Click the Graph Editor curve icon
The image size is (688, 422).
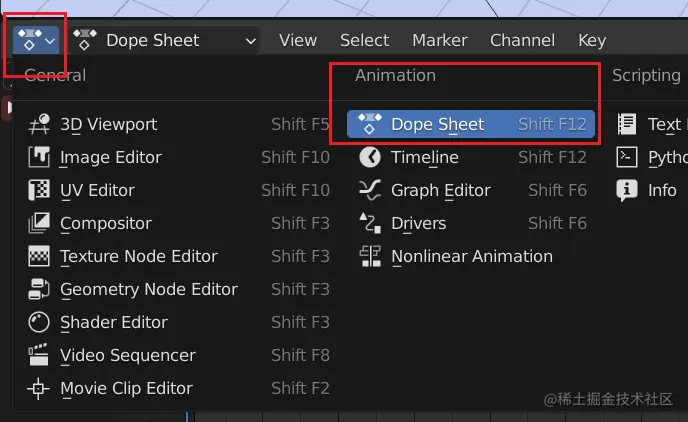click(370, 191)
